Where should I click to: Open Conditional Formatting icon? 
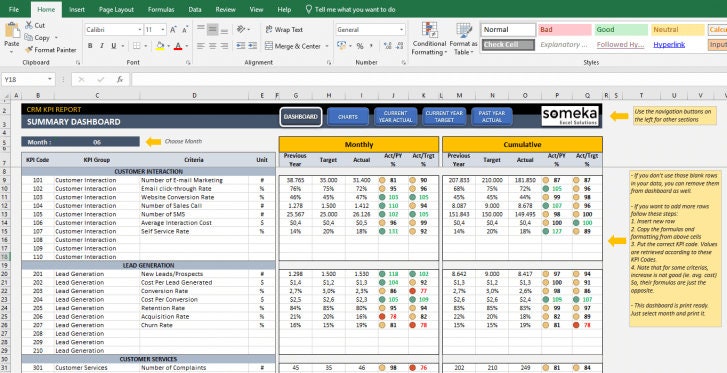430,29
